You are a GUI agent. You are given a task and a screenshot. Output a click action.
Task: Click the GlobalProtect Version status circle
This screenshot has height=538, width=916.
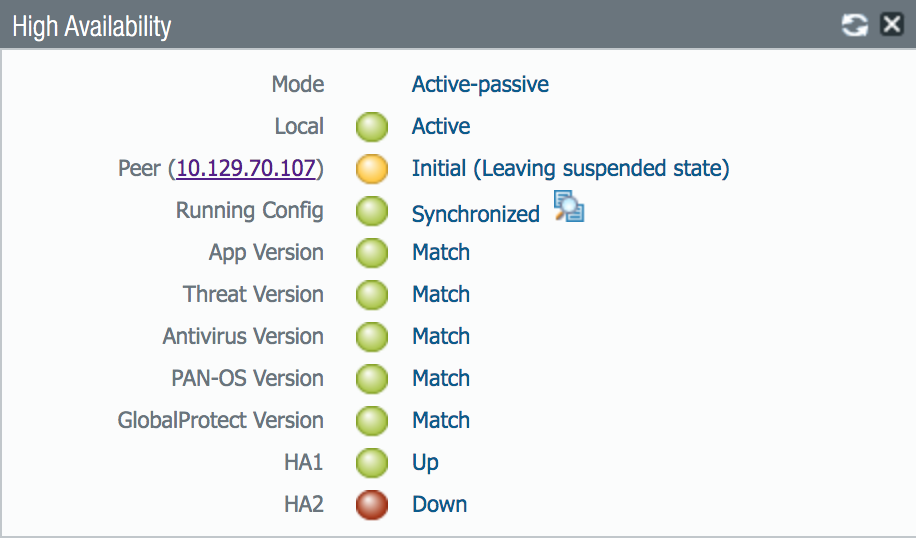coord(372,421)
